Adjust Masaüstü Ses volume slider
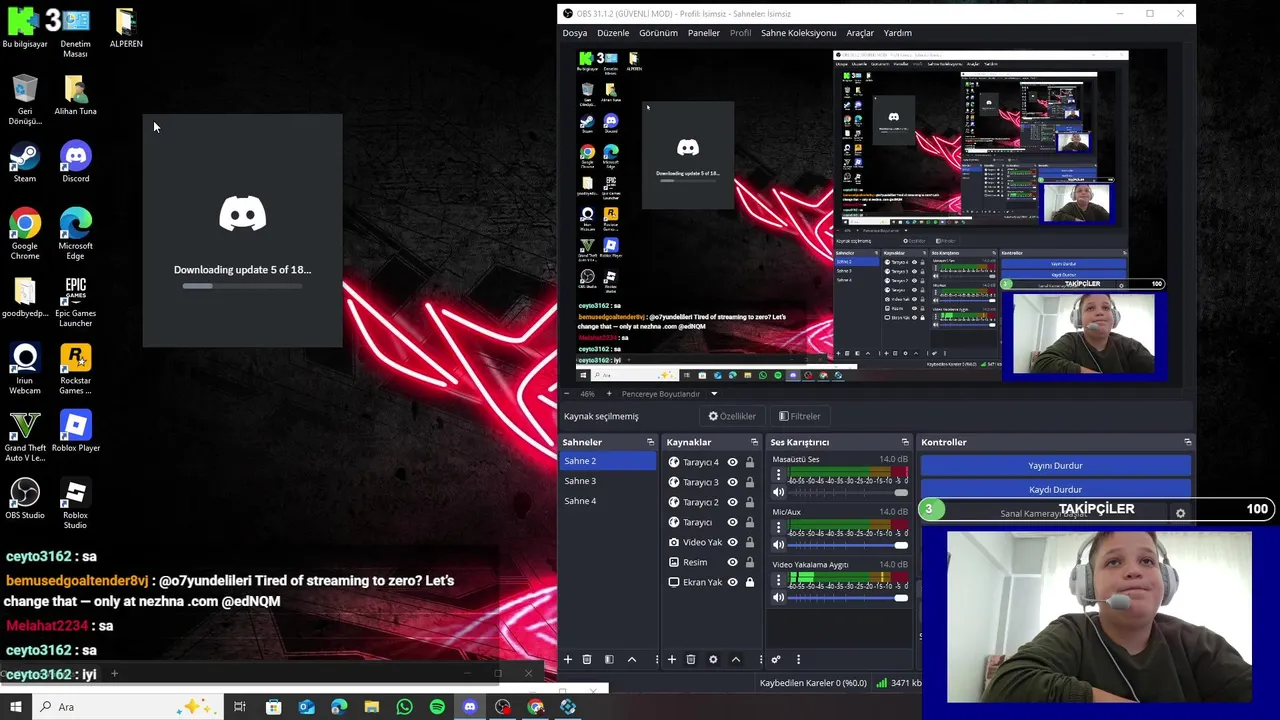The image size is (1280, 720). click(x=848, y=492)
